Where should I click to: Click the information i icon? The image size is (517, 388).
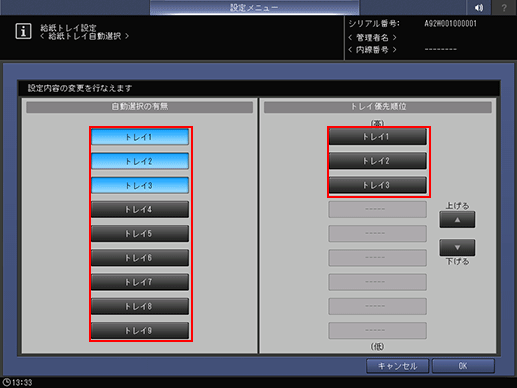coord(23,31)
